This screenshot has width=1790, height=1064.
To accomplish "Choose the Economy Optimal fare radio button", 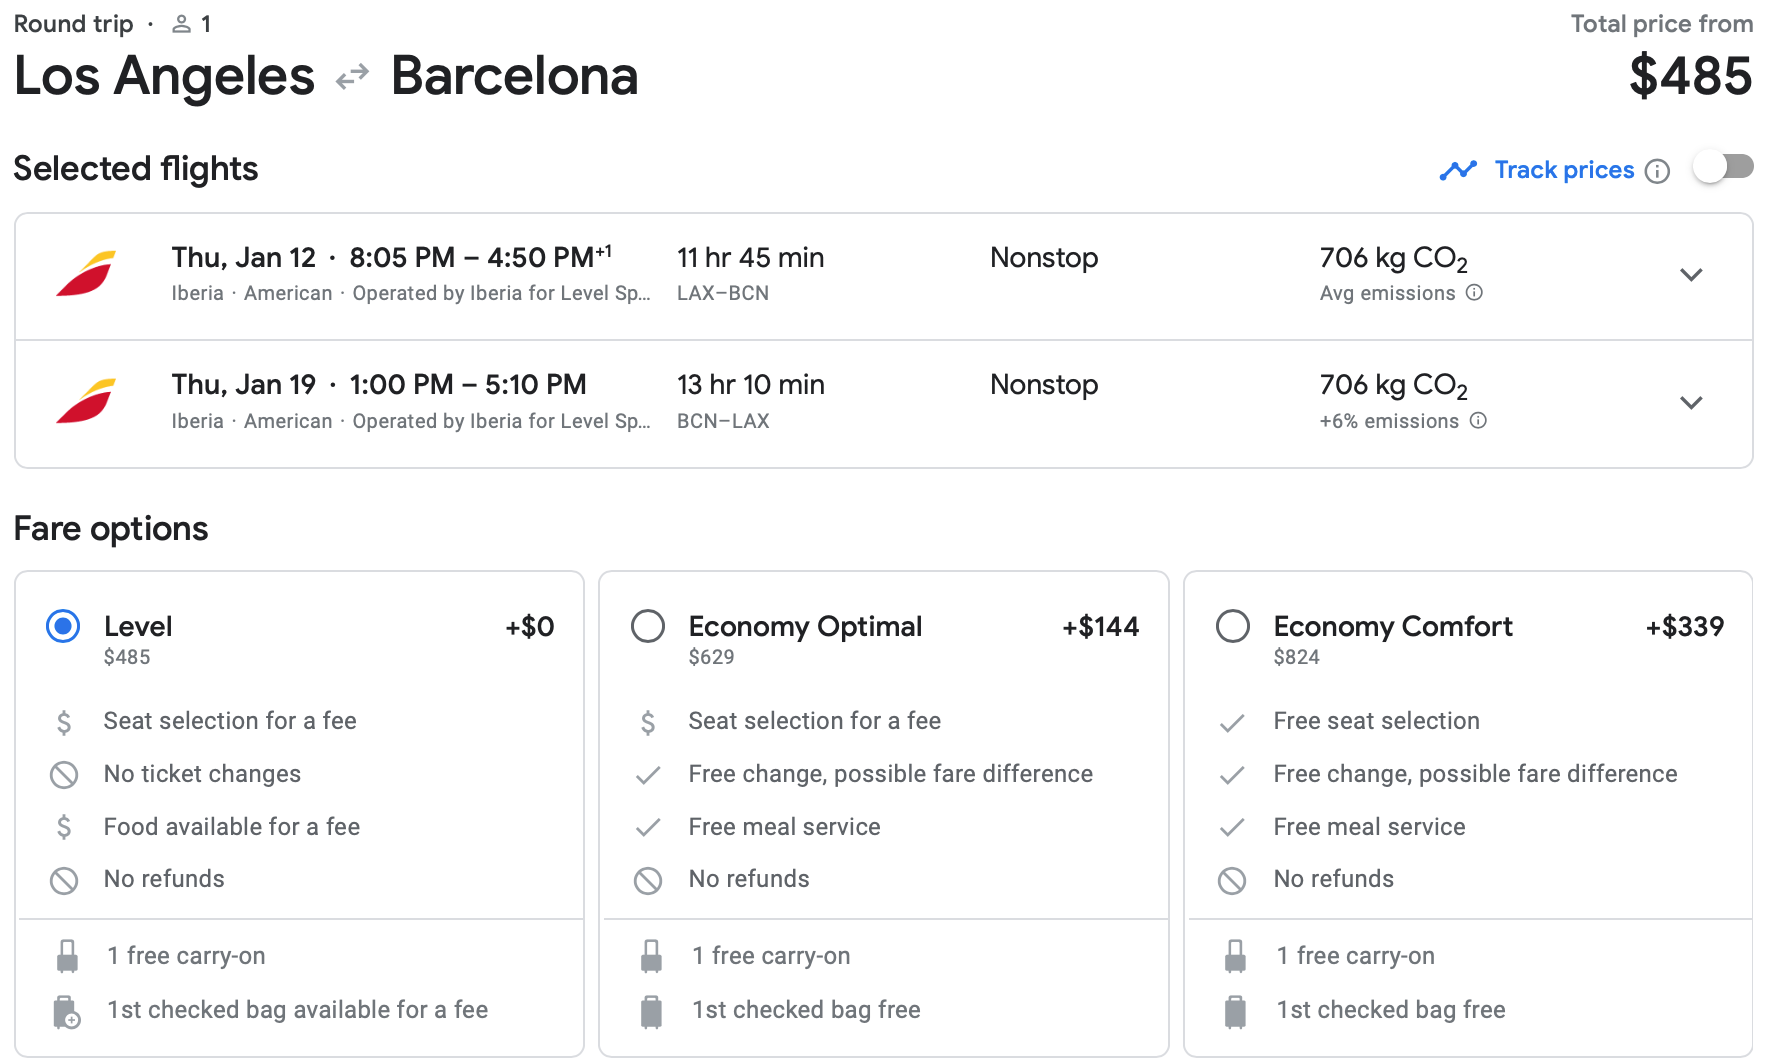I will coord(648,627).
